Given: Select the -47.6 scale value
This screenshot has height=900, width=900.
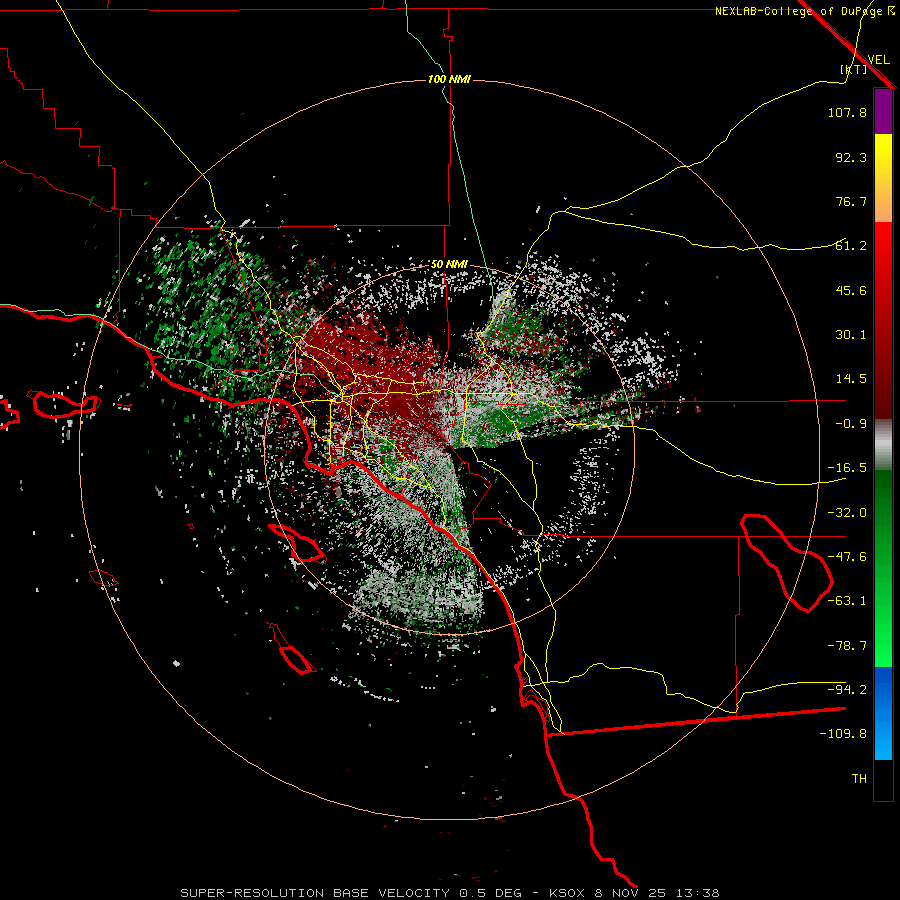Looking at the screenshot, I should [x=847, y=557].
